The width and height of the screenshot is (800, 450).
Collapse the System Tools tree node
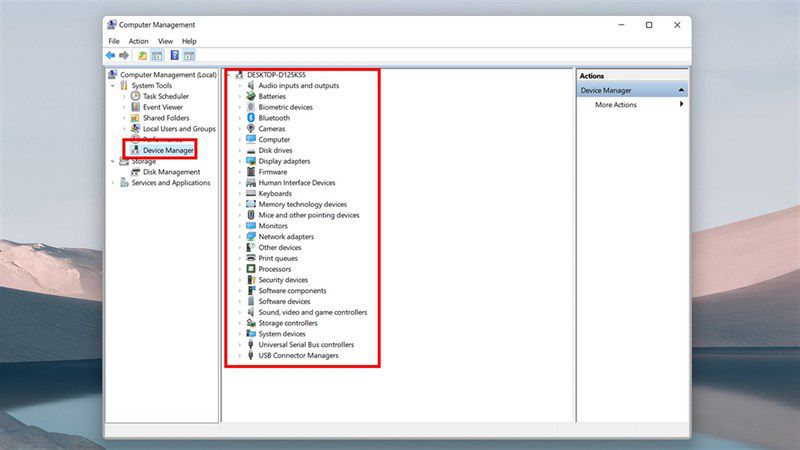point(113,86)
